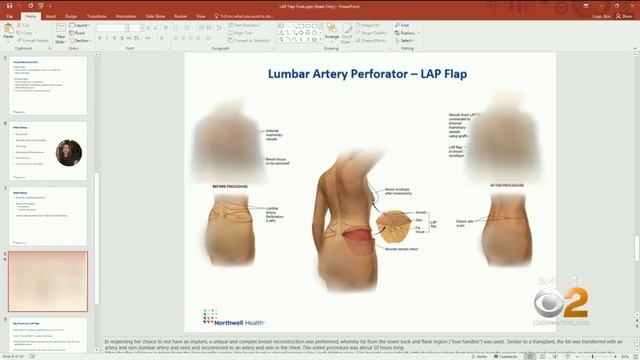
Task: Select the slide thumbnail with circular portrait photo
Action: pyautogui.click(x=48, y=151)
